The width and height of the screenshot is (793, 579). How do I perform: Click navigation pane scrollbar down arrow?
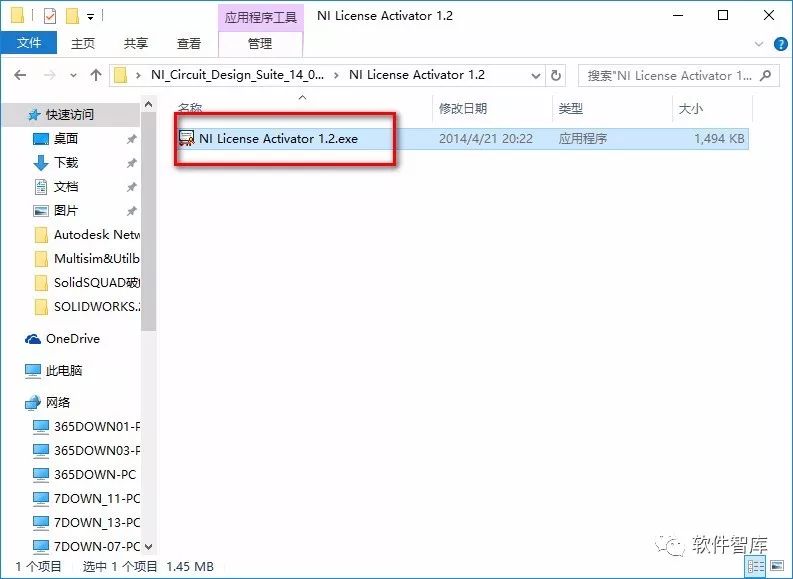tap(149, 547)
